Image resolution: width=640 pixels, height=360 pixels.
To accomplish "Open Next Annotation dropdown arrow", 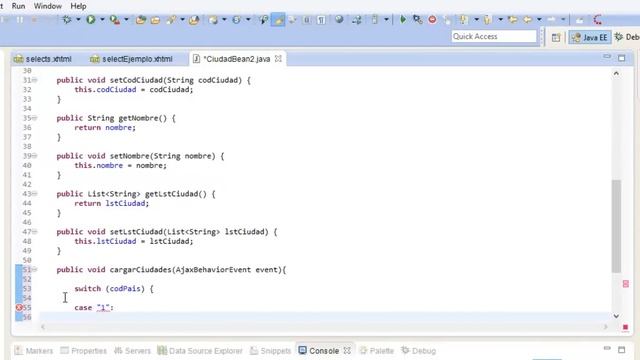I will click(476, 20).
